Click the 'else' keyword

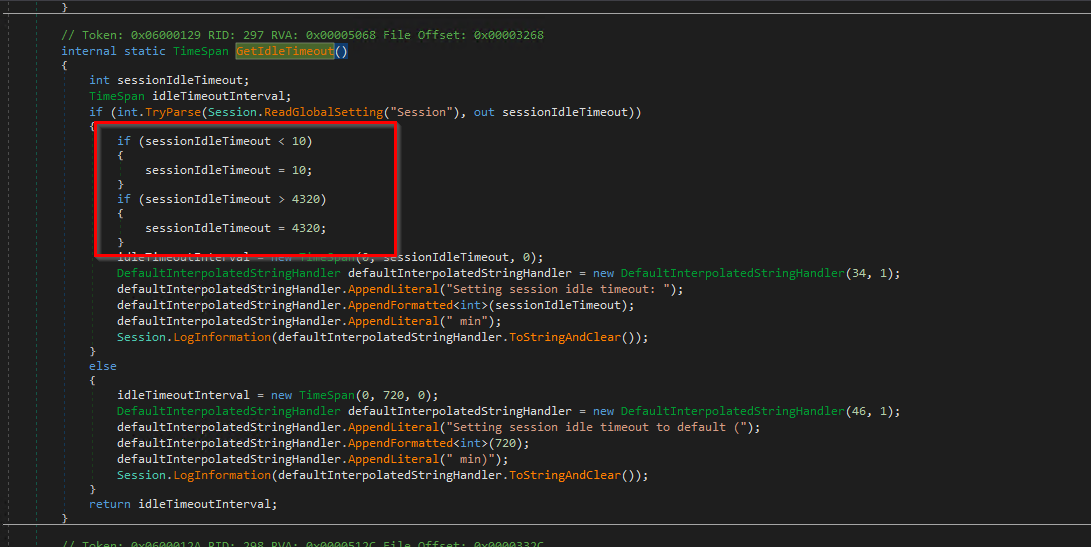click(103, 366)
